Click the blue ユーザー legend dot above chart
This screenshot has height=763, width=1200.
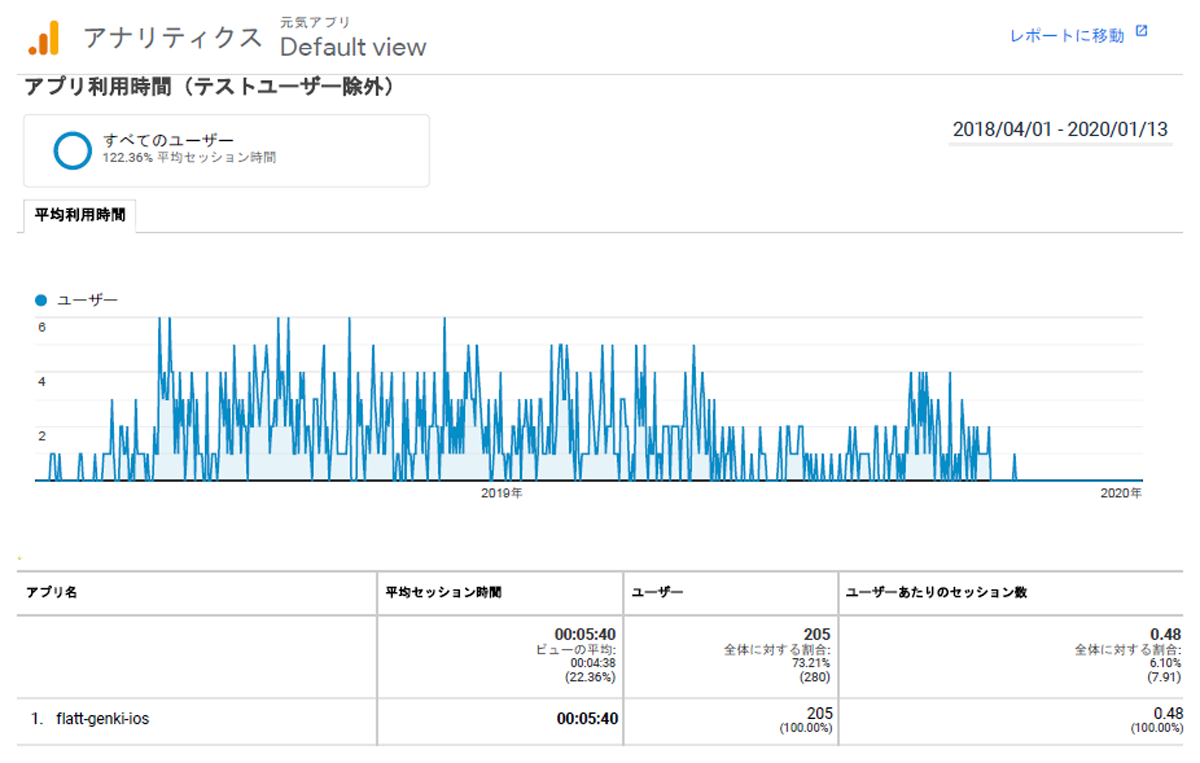(41, 299)
